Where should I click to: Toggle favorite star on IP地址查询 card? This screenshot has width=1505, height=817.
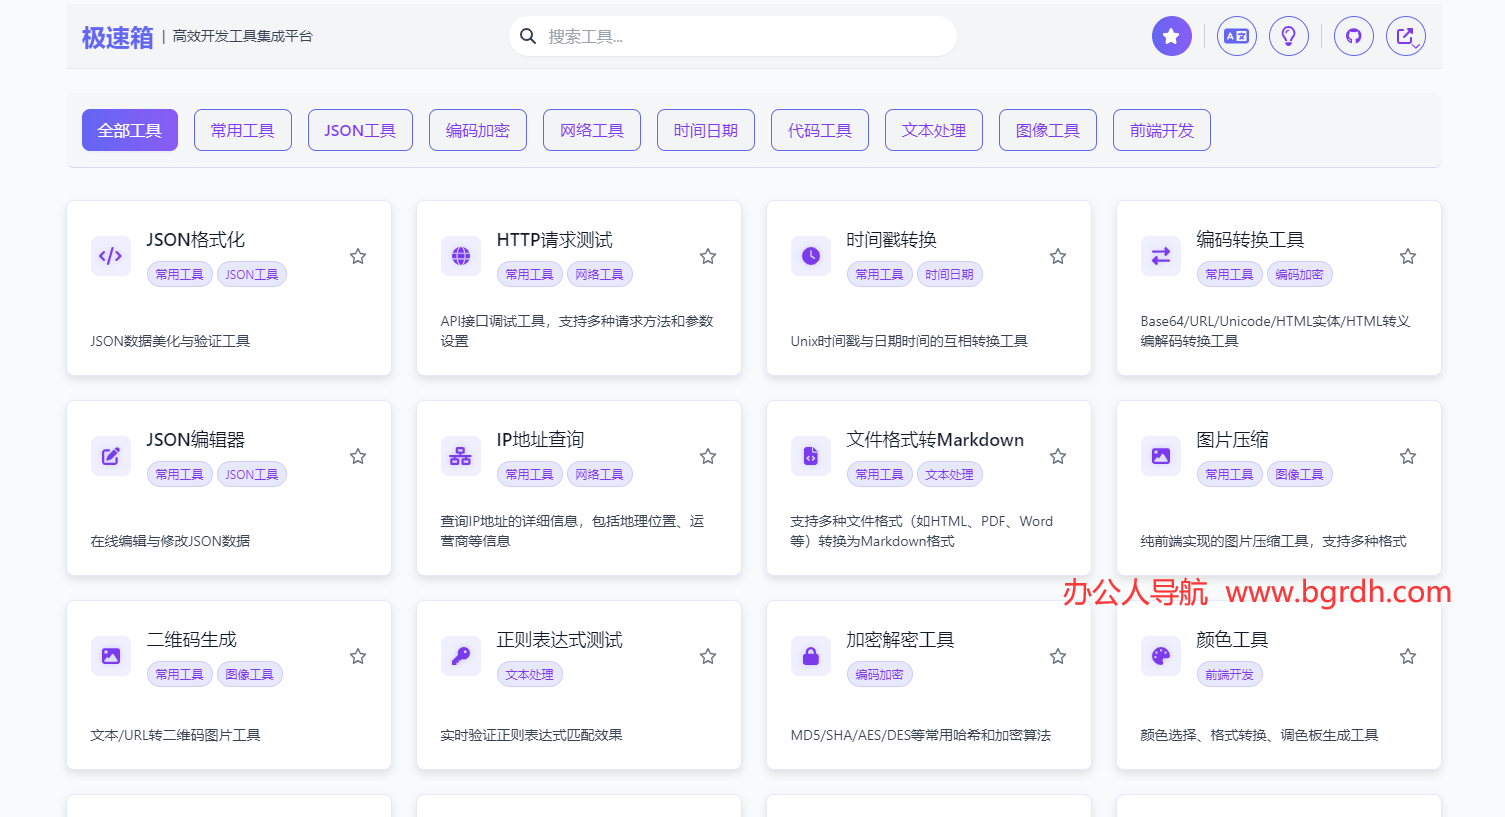pos(707,457)
